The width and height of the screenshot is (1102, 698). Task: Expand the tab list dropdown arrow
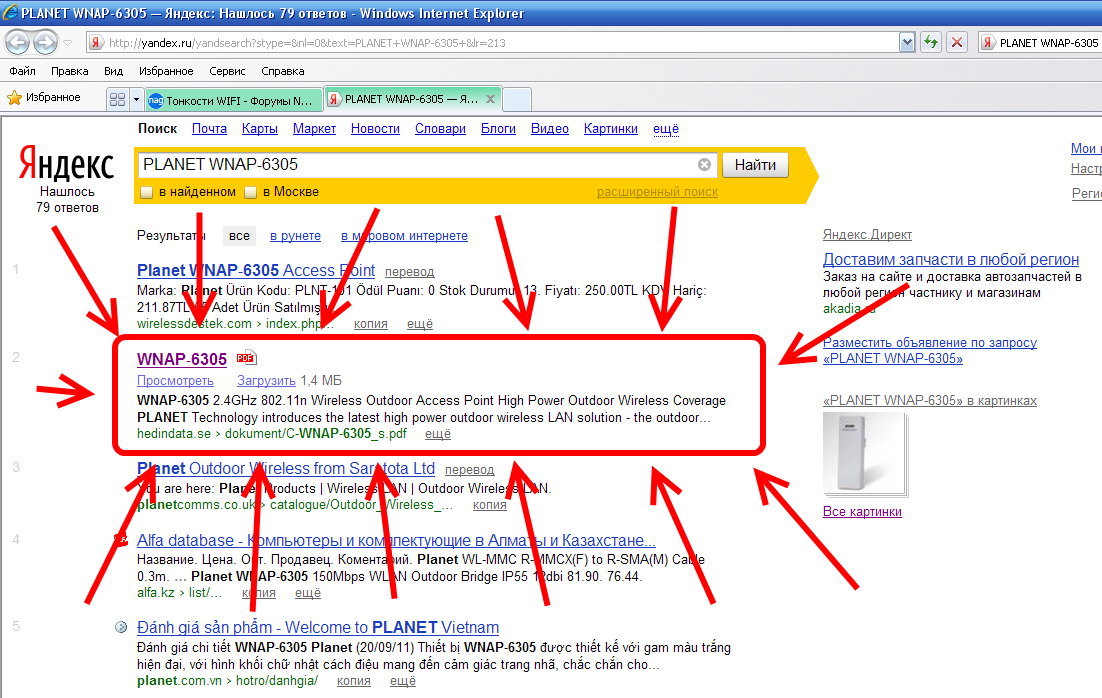click(136, 100)
